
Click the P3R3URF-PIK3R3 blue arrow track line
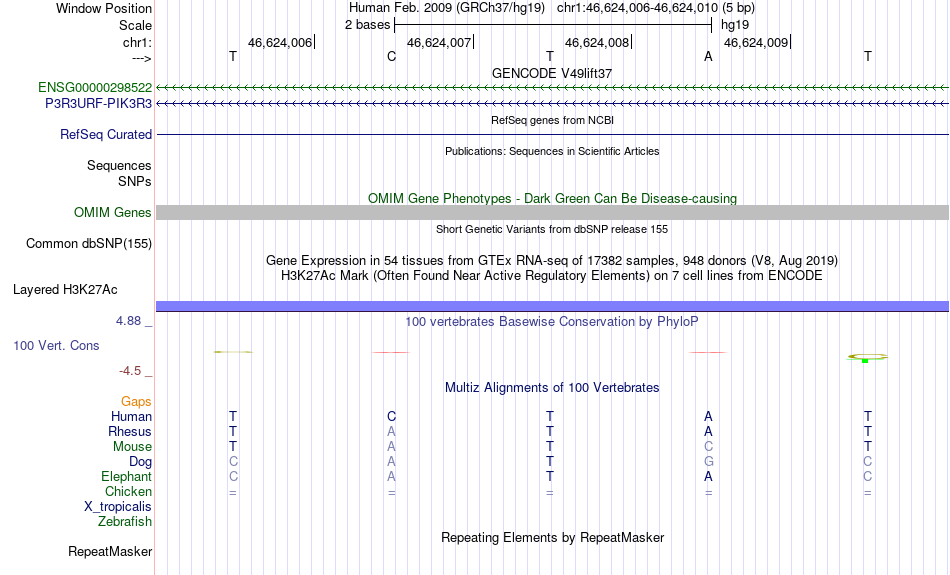553,104
